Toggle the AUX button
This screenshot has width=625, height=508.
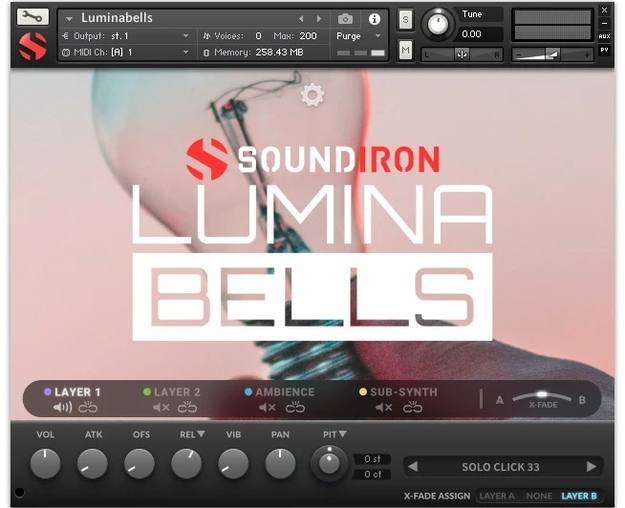point(604,36)
